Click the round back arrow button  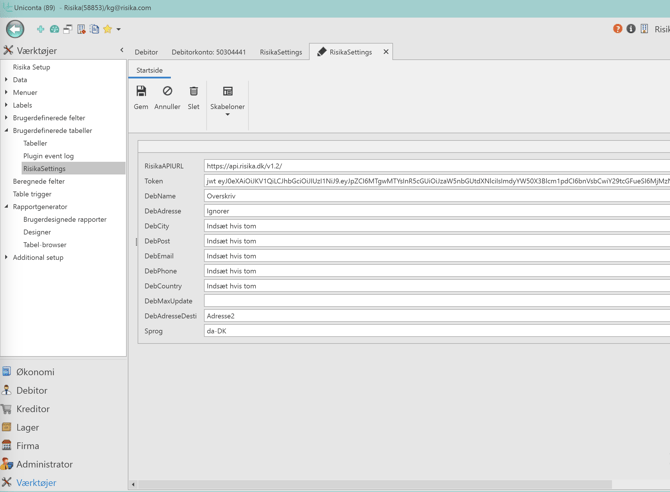[x=15, y=29]
